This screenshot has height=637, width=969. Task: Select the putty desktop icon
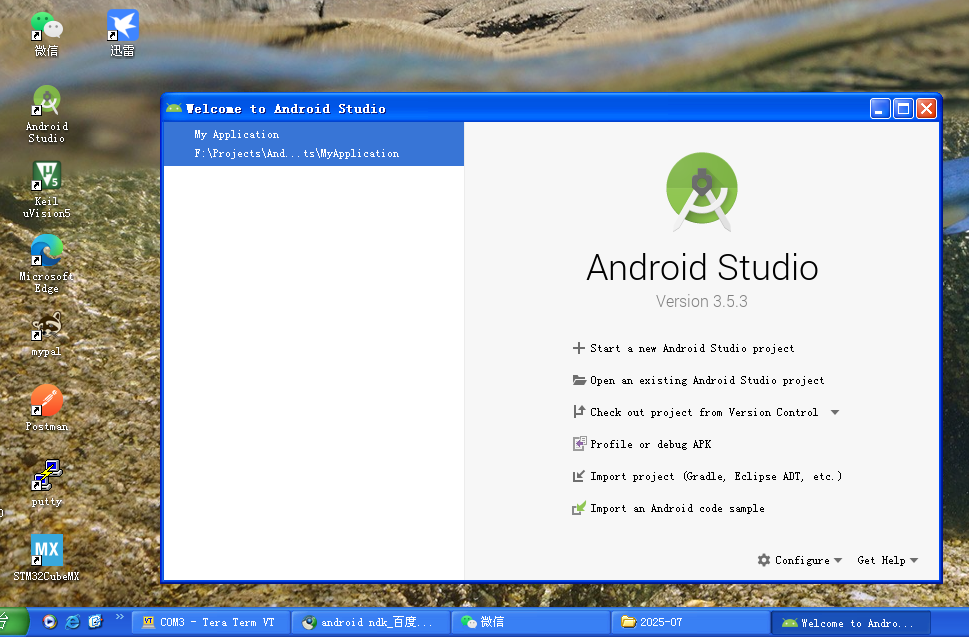pos(47,483)
